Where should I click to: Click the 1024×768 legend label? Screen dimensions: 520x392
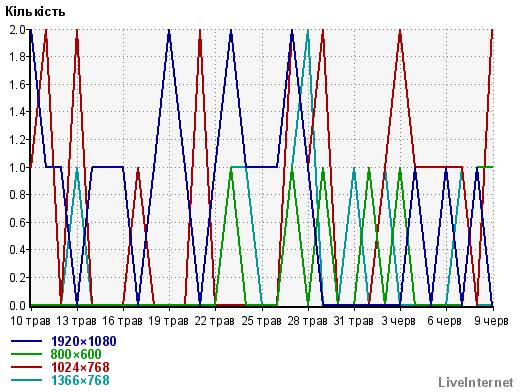point(80,367)
